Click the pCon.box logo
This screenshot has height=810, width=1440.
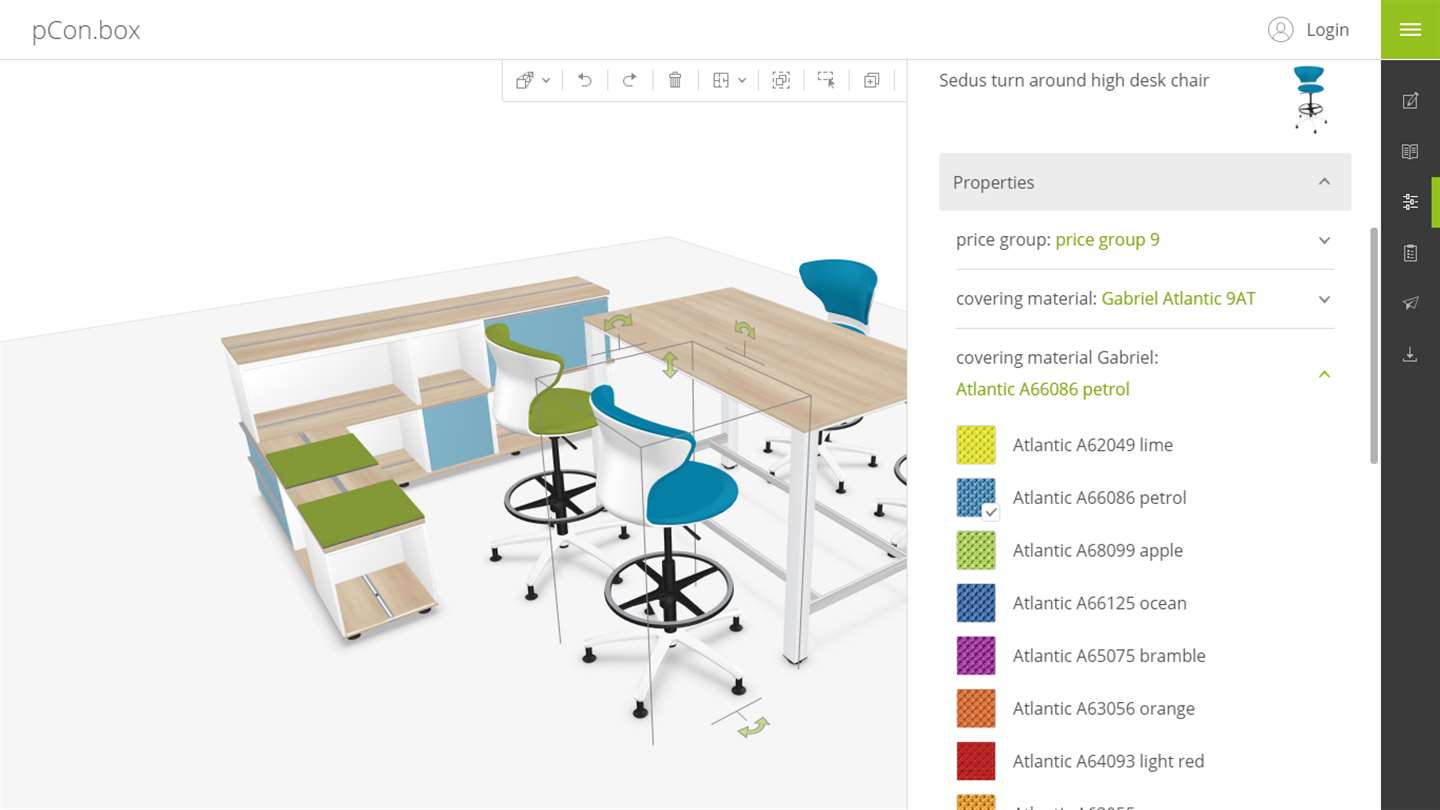point(86,30)
